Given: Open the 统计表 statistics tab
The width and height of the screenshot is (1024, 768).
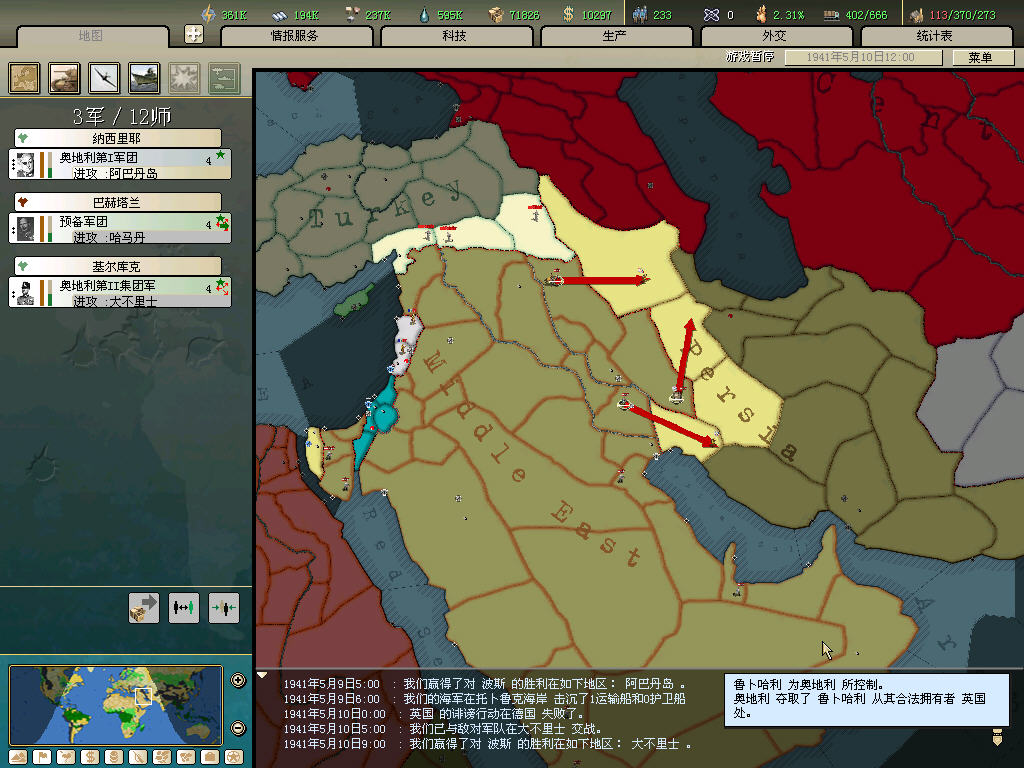Looking at the screenshot, I should tap(935, 36).
